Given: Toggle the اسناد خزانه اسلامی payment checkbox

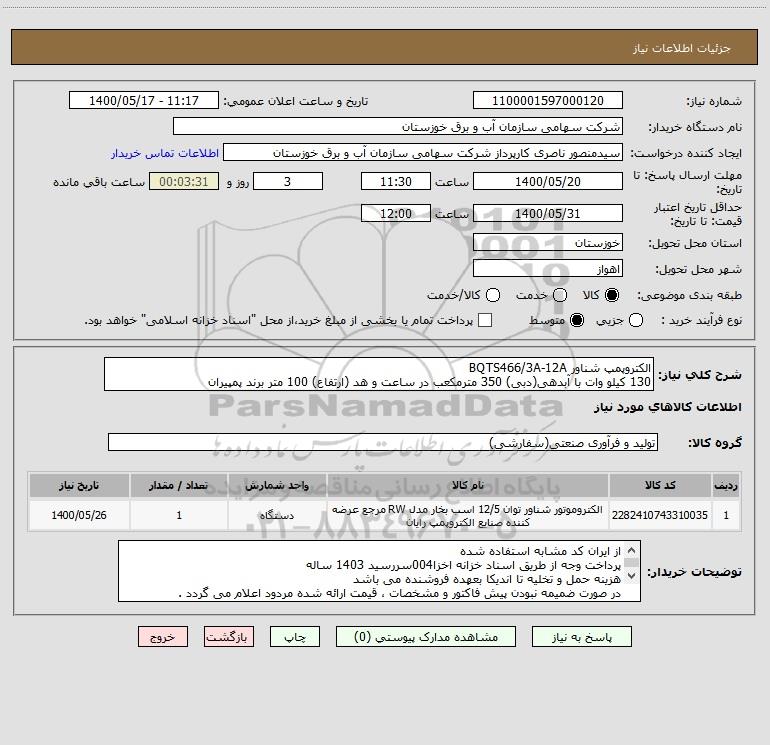Looking at the screenshot, I should point(485,321).
